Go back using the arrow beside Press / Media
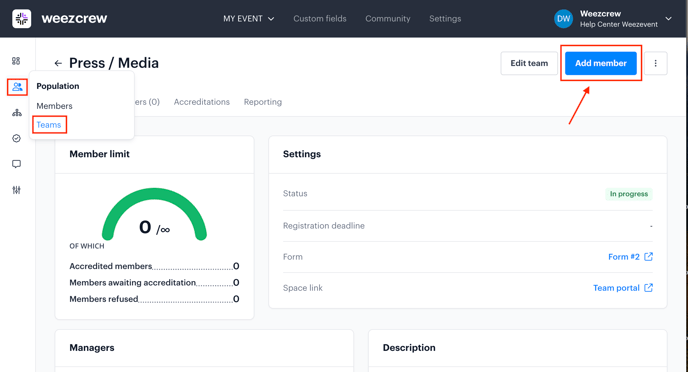688x372 pixels. pyautogui.click(x=58, y=63)
